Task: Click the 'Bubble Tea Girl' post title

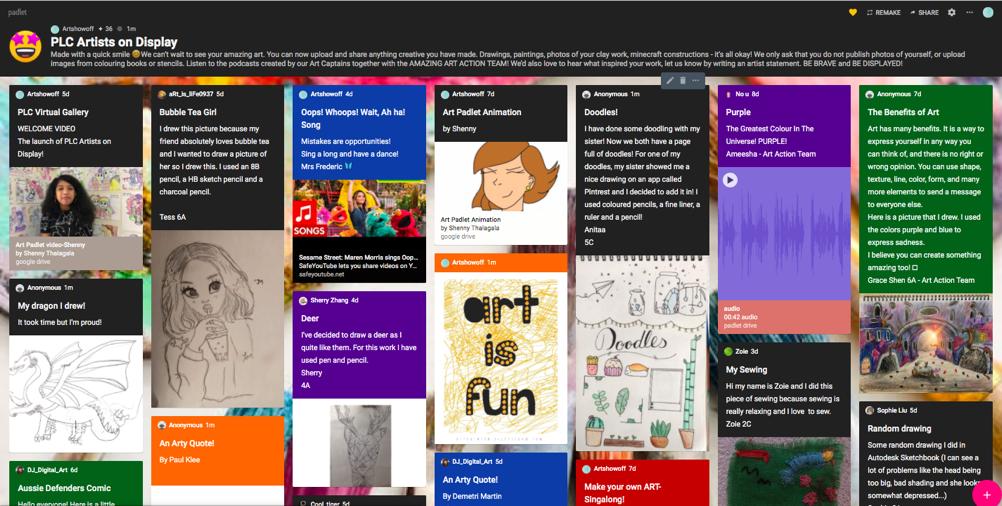Action: [188, 112]
